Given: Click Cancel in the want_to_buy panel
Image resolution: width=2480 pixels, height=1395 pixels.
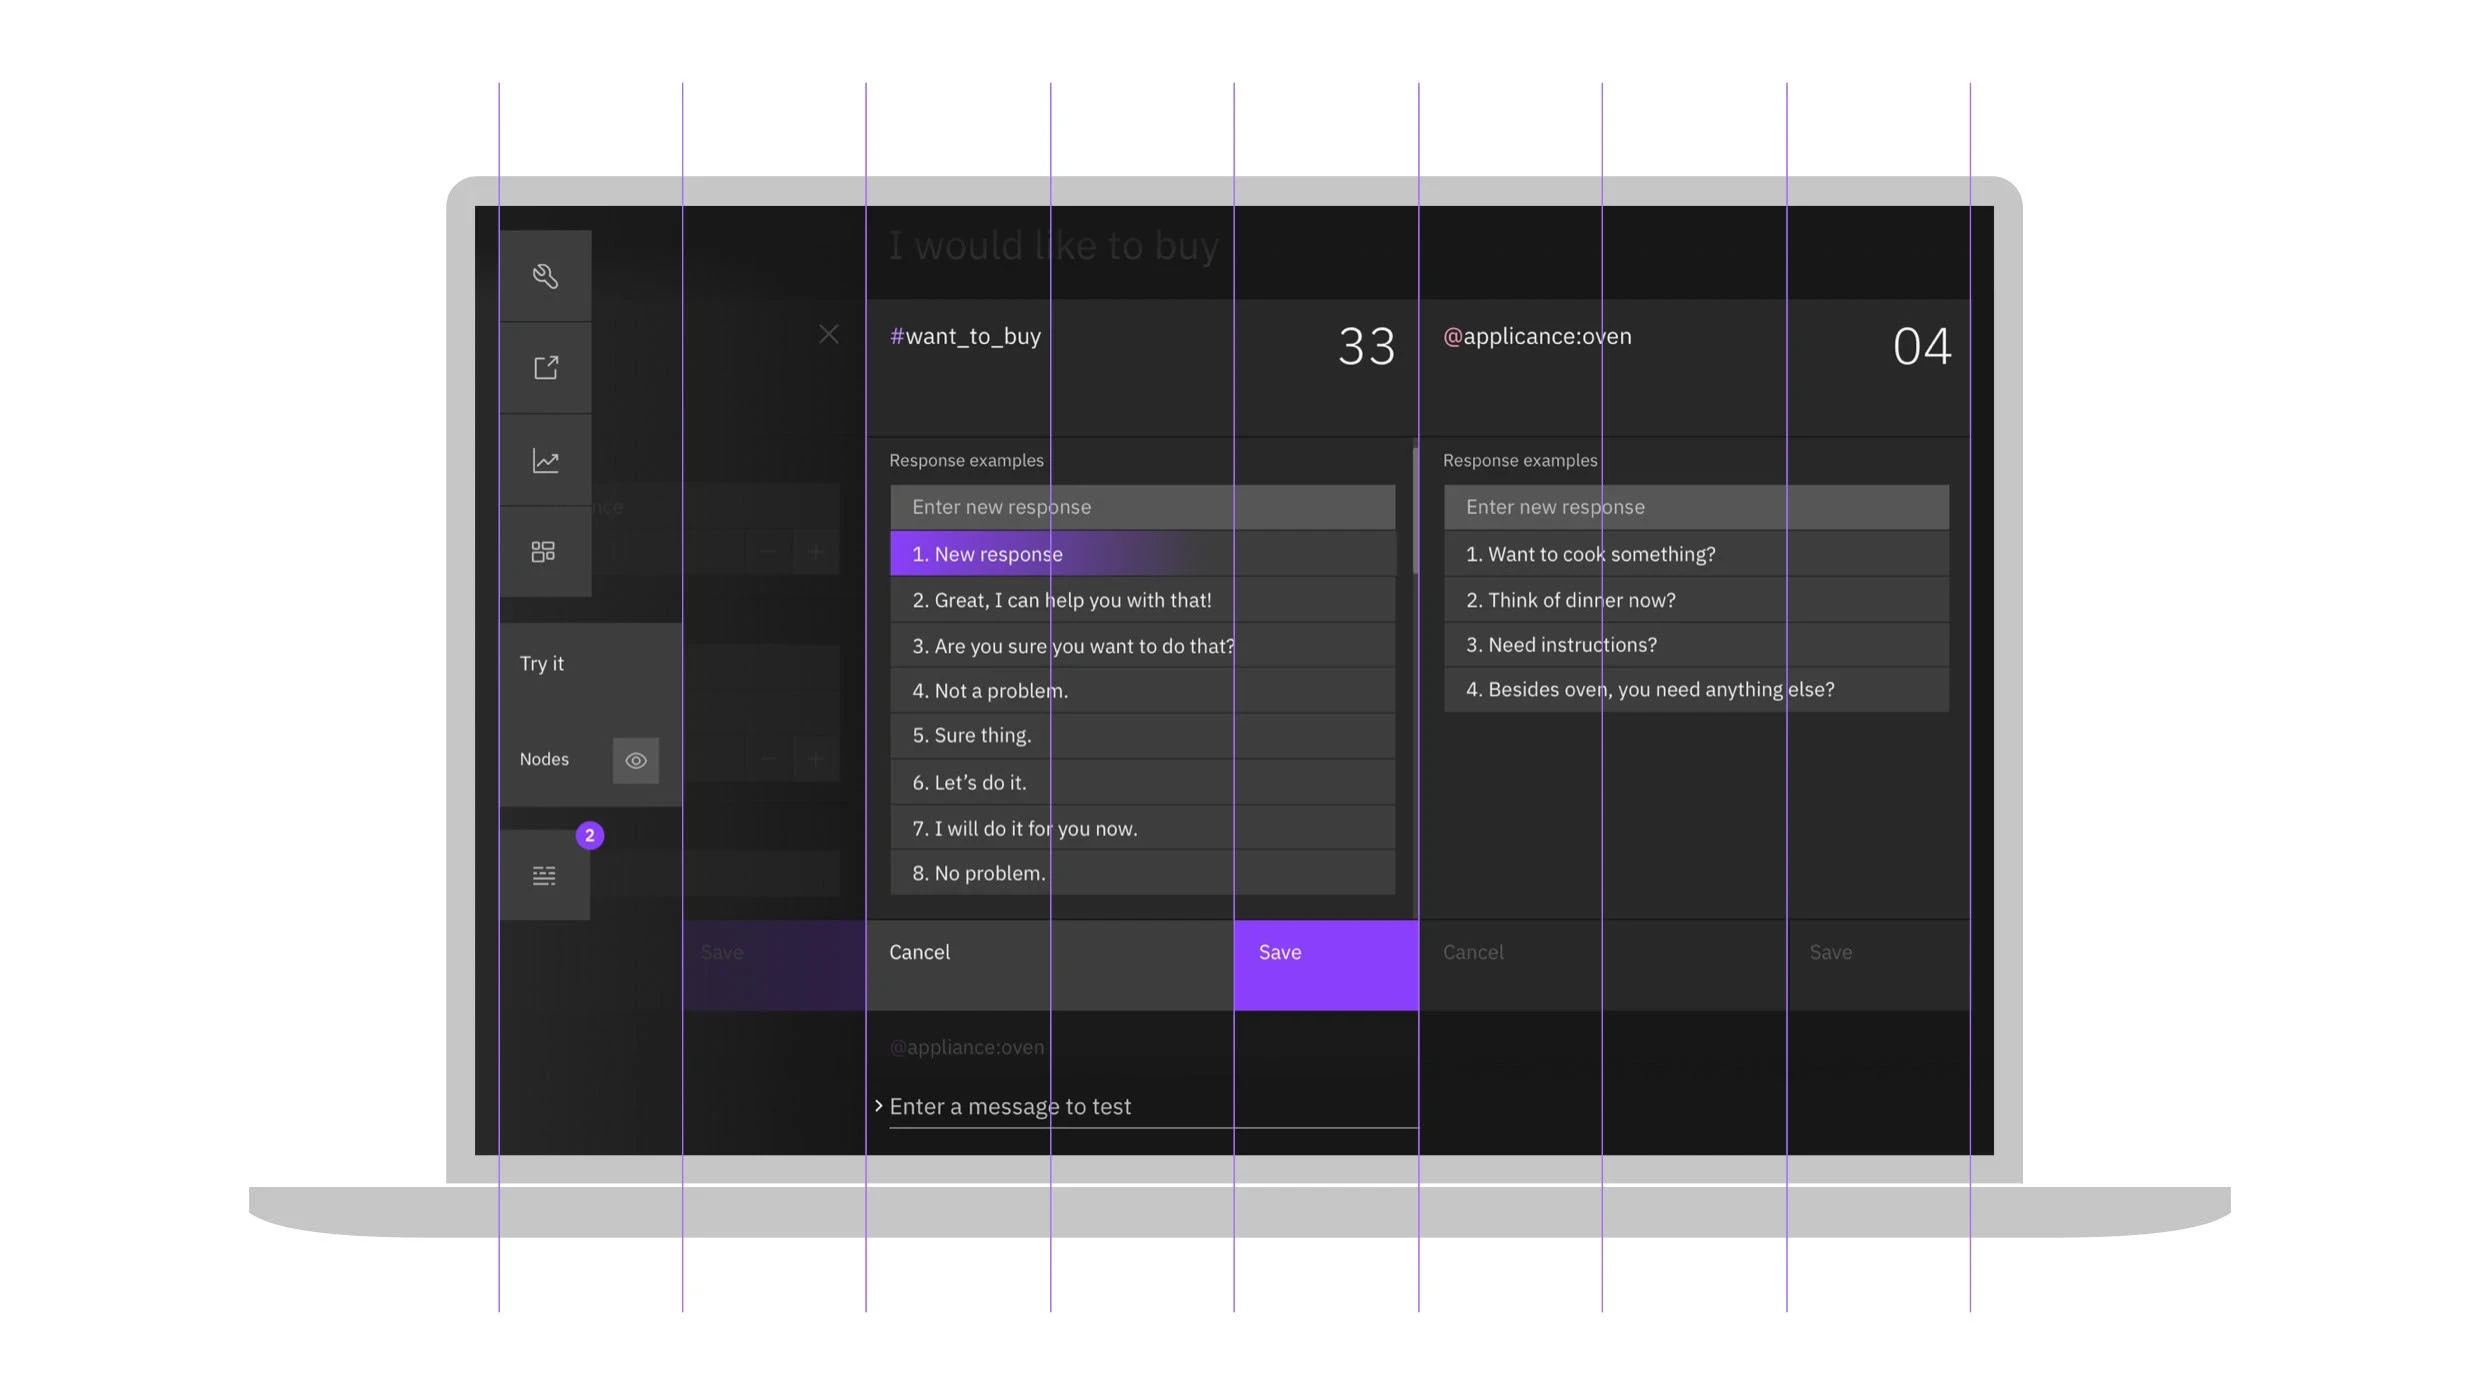Looking at the screenshot, I should (x=920, y=953).
